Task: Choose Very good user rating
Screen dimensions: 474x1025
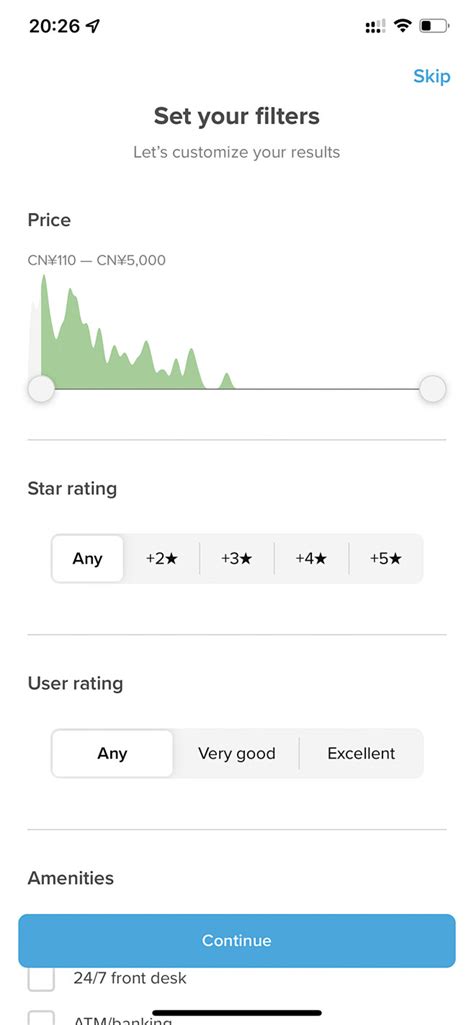Action: click(237, 753)
